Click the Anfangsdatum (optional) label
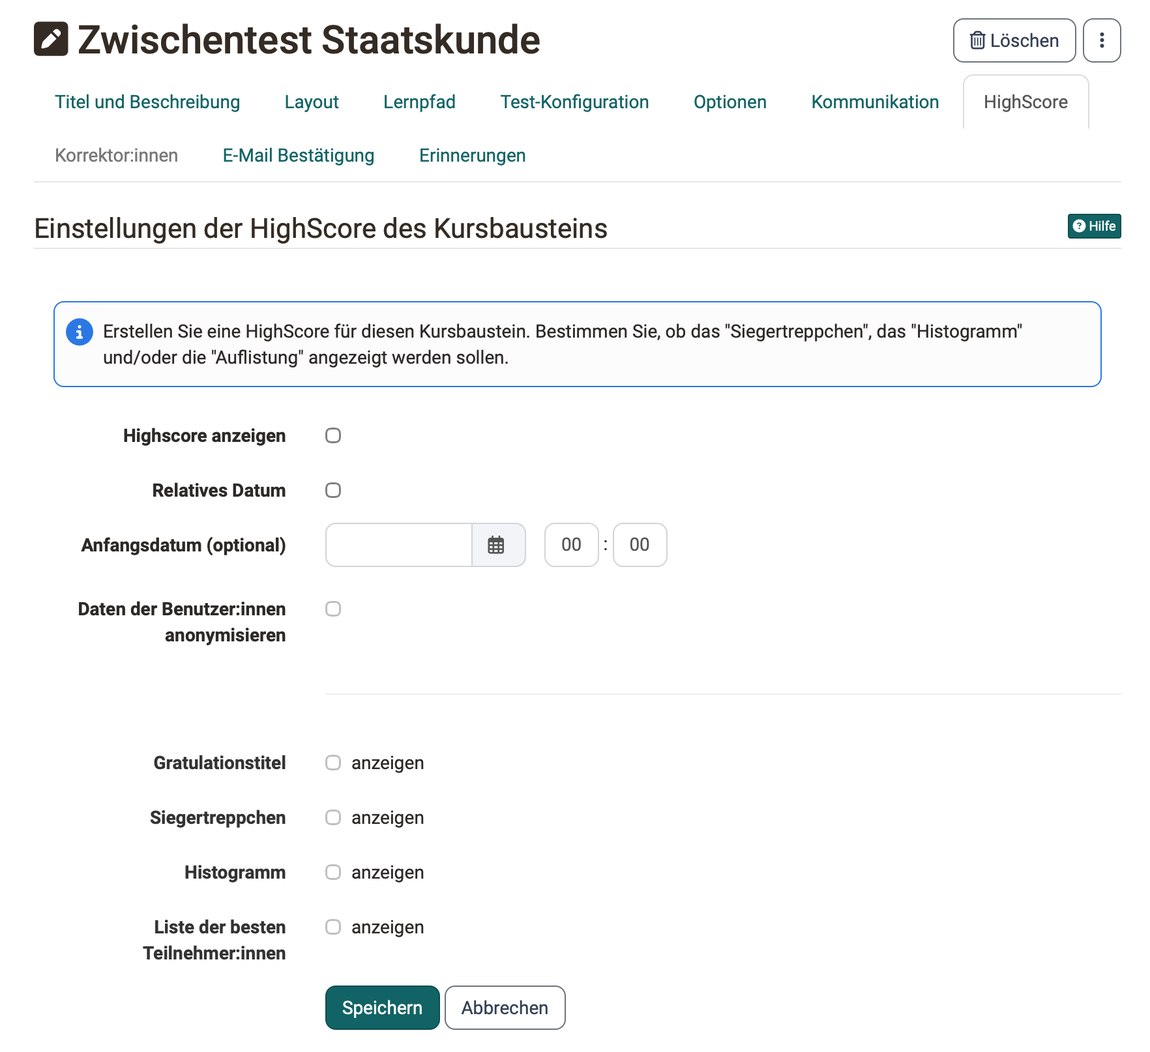This screenshot has height=1052, width=1150. [x=183, y=545]
